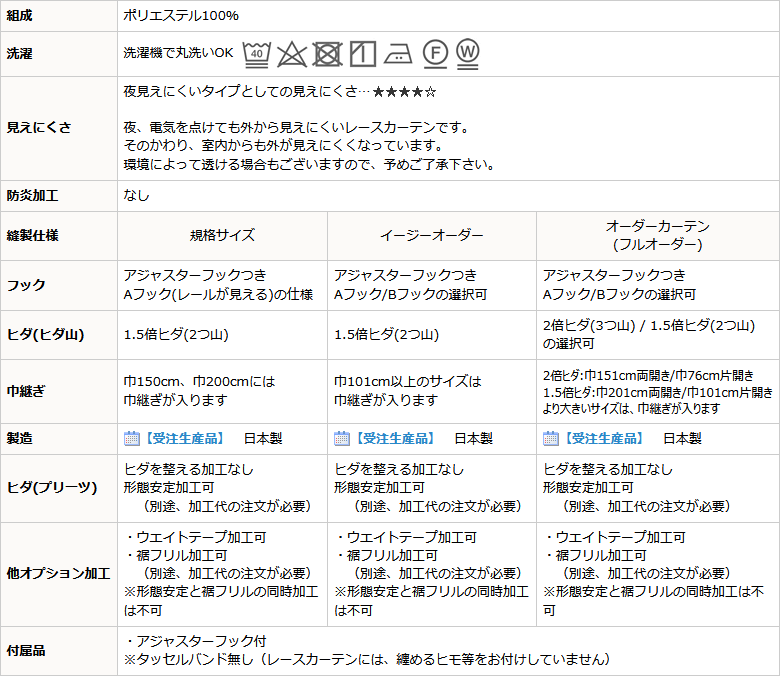Screen dimensions: 780x676
Task: Click calendar icon in オーダーカーテン 製造 cell
Action: pyautogui.click(x=551, y=438)
